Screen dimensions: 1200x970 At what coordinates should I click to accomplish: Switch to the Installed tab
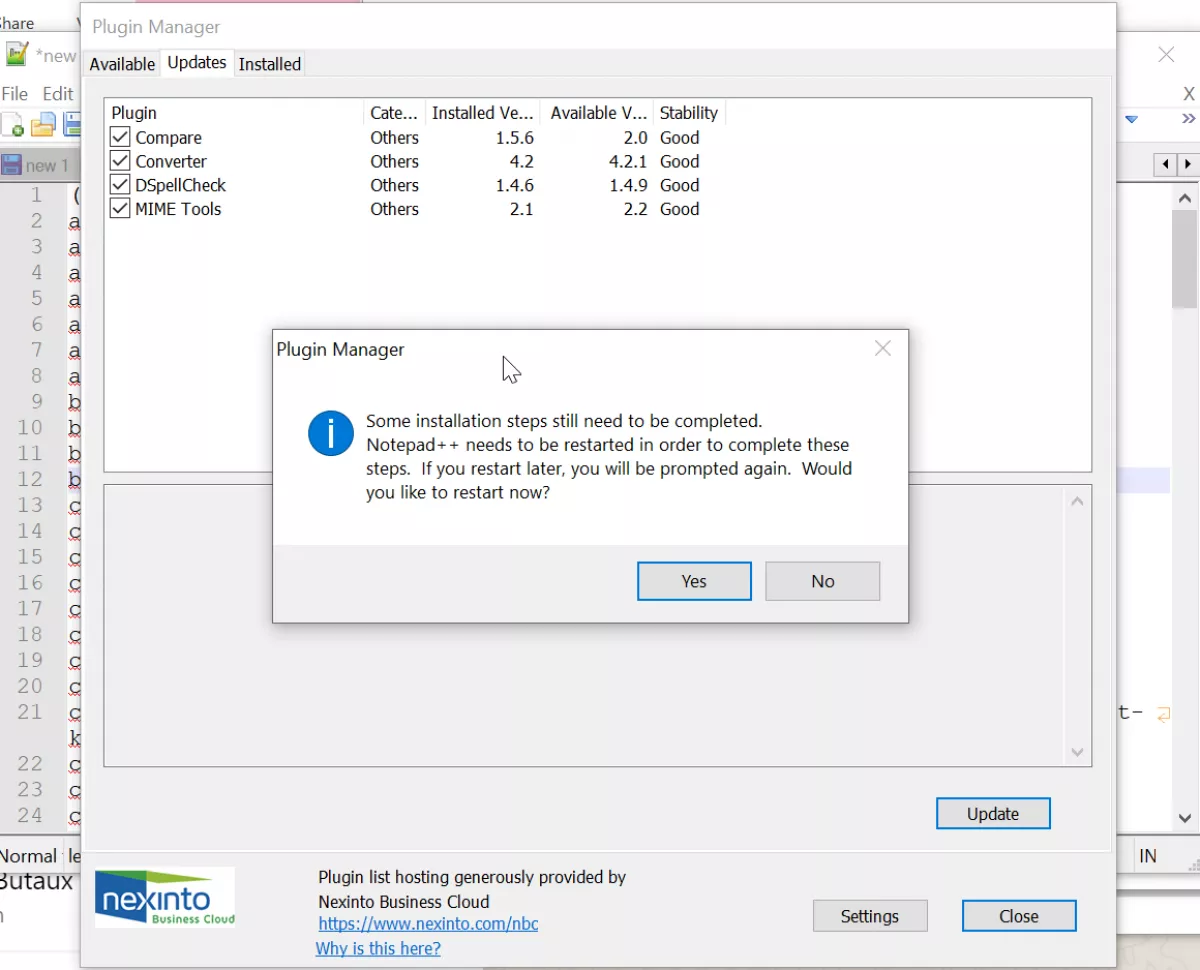tap(270, 64)
